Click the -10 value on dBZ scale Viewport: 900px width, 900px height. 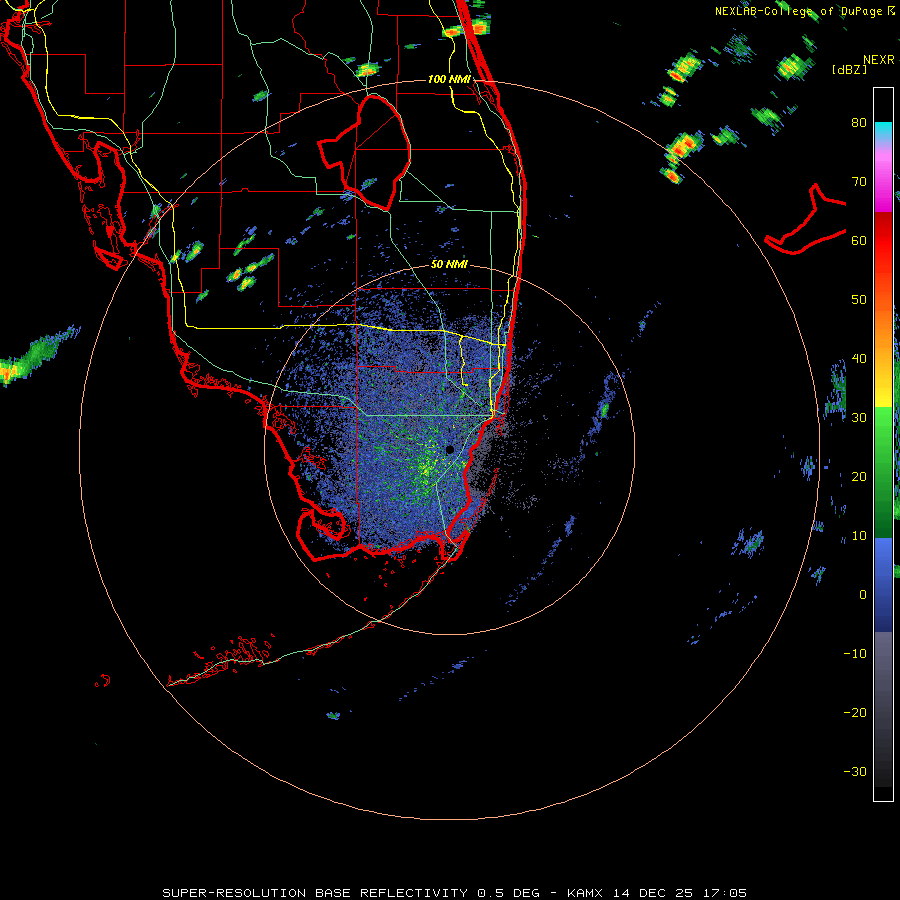855,654
